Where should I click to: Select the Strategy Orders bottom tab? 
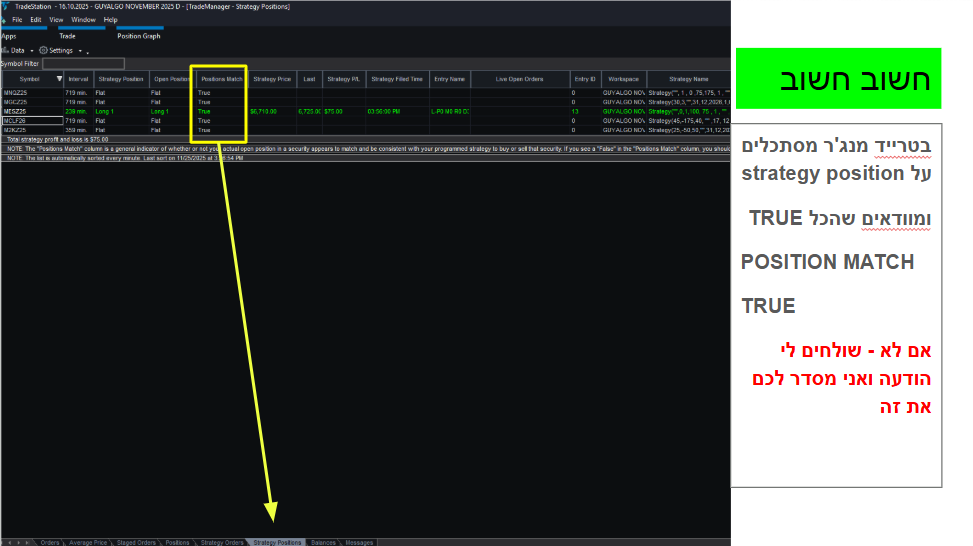tap(221, 542)
